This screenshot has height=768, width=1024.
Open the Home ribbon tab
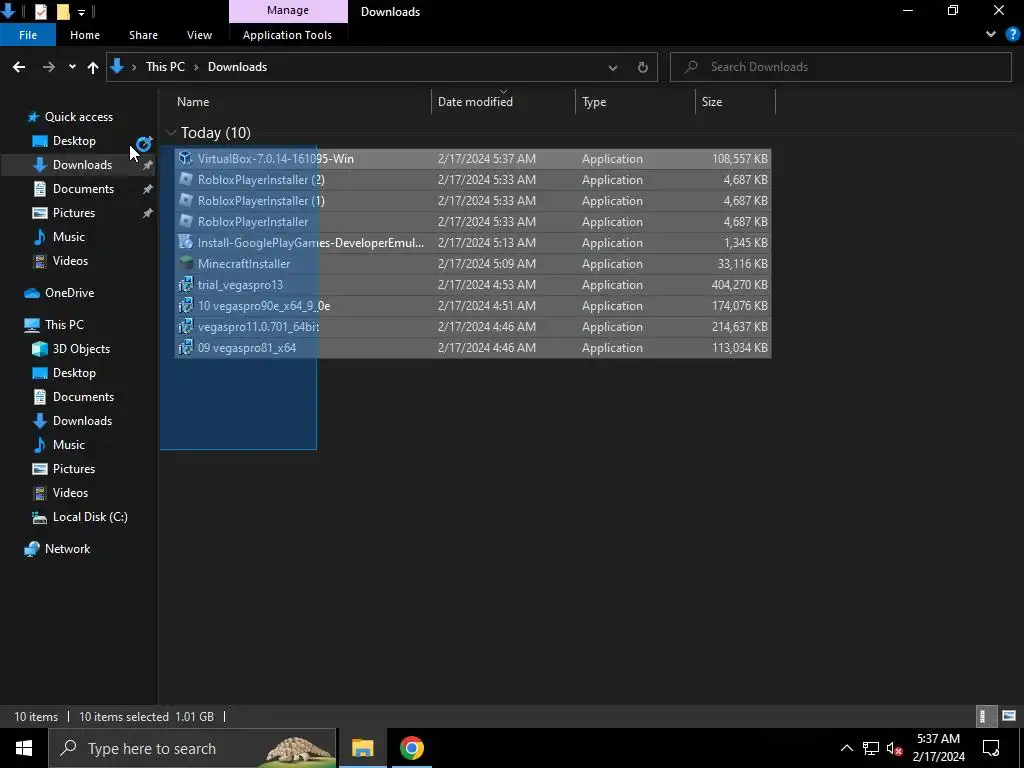(x=85, y=35)
